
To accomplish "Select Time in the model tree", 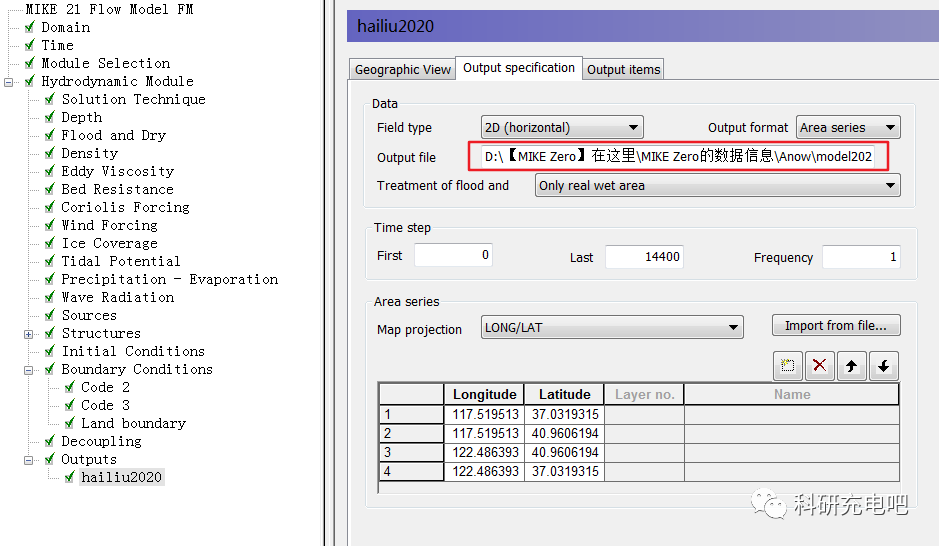I will [x=57, y=46].
